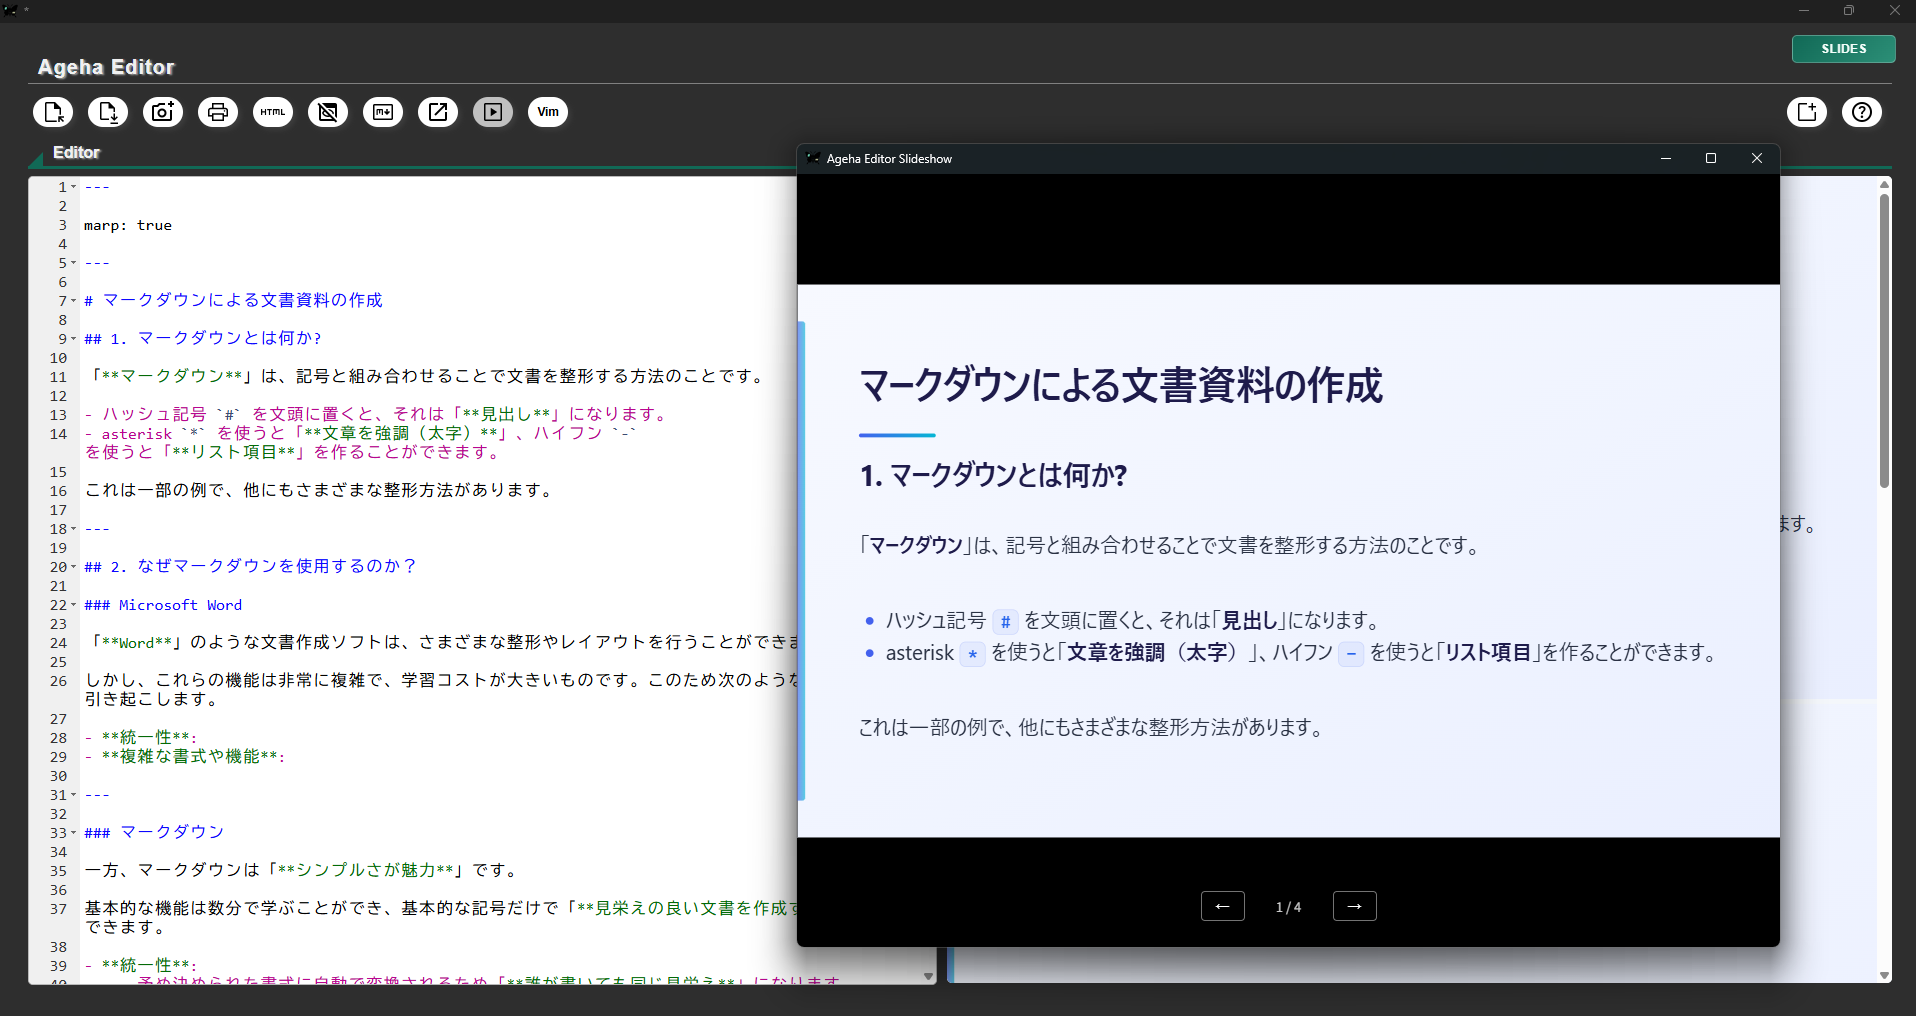This screenshot has height=1016, width=1916.
Task: Click the printer icon to print
Action: [x=218, y=112]
